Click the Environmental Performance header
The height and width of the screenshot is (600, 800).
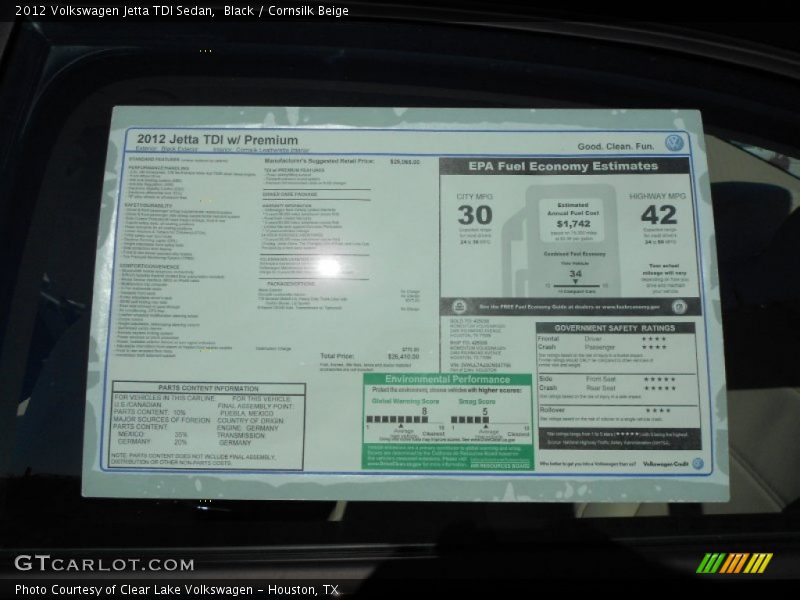(x=447, y=380)
